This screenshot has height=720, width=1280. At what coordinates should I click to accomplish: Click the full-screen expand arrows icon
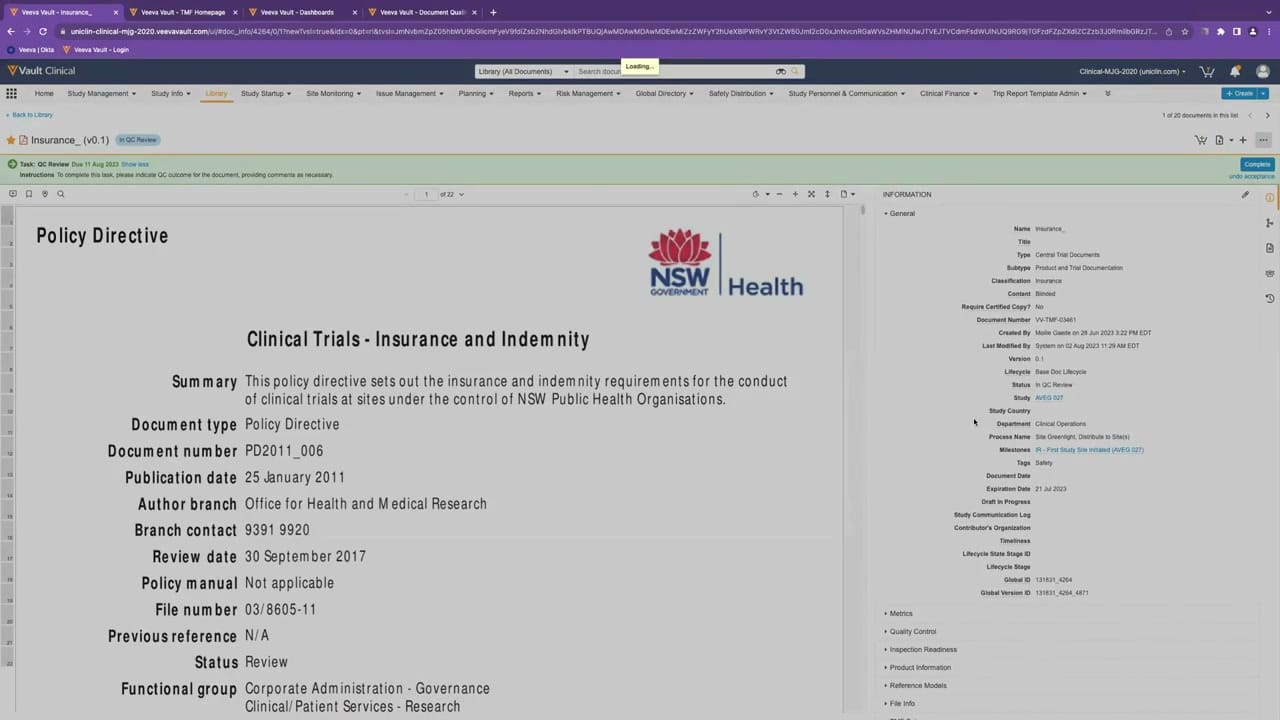811,194
